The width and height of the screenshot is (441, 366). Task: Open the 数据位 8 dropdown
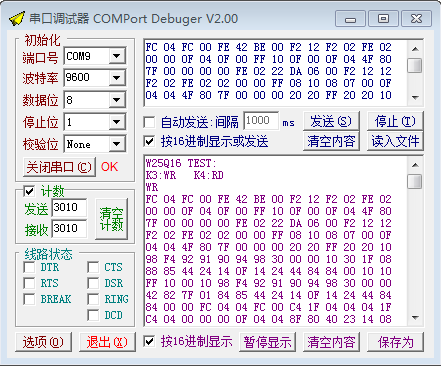(117, 100)
